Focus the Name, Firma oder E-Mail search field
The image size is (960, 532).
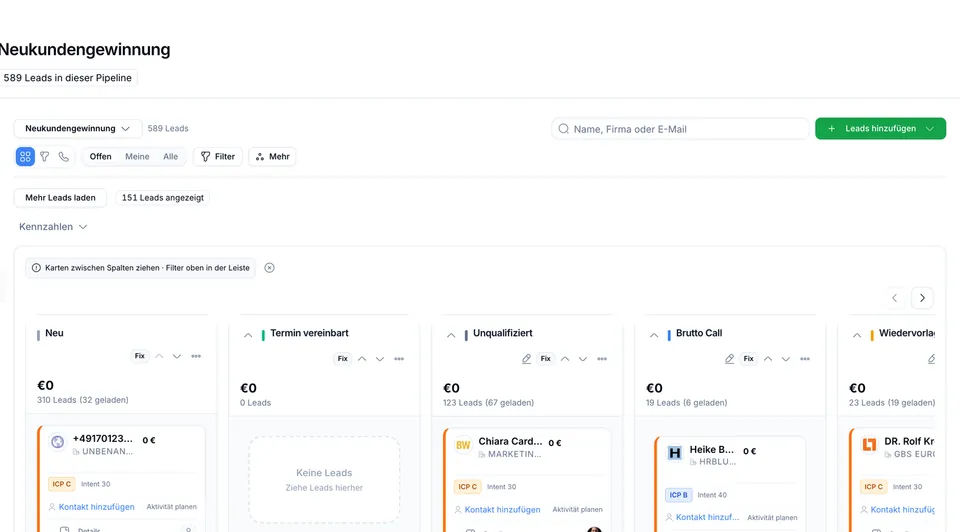[x=680, y=129]
